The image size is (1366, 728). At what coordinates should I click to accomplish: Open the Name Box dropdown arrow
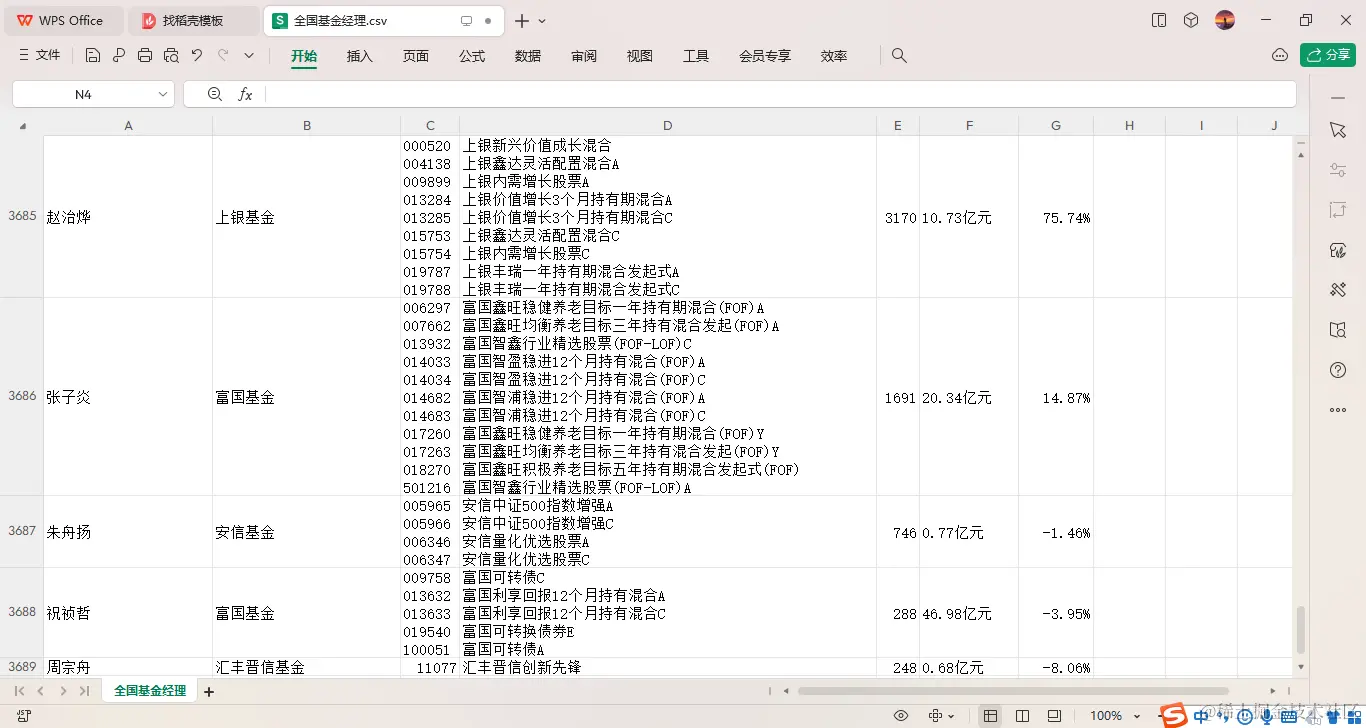[x=163, y=94]
